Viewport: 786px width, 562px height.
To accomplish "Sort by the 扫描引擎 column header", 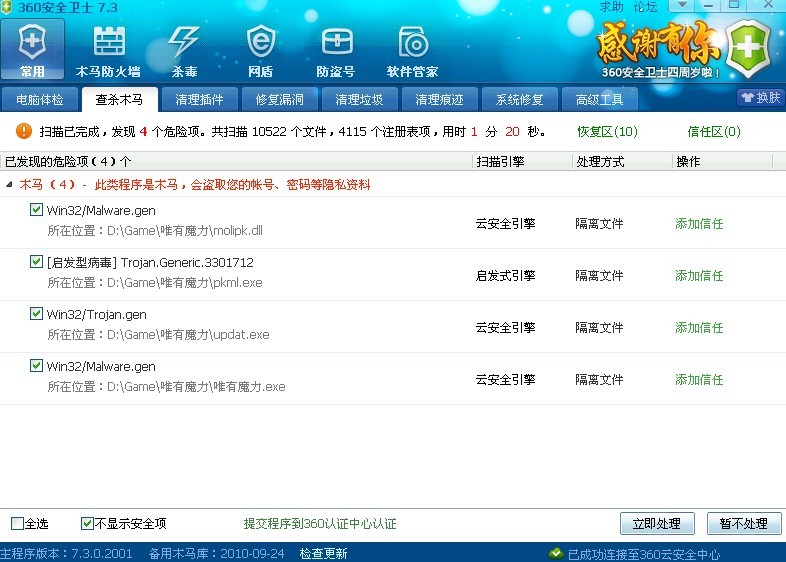I will pos(500,161).
